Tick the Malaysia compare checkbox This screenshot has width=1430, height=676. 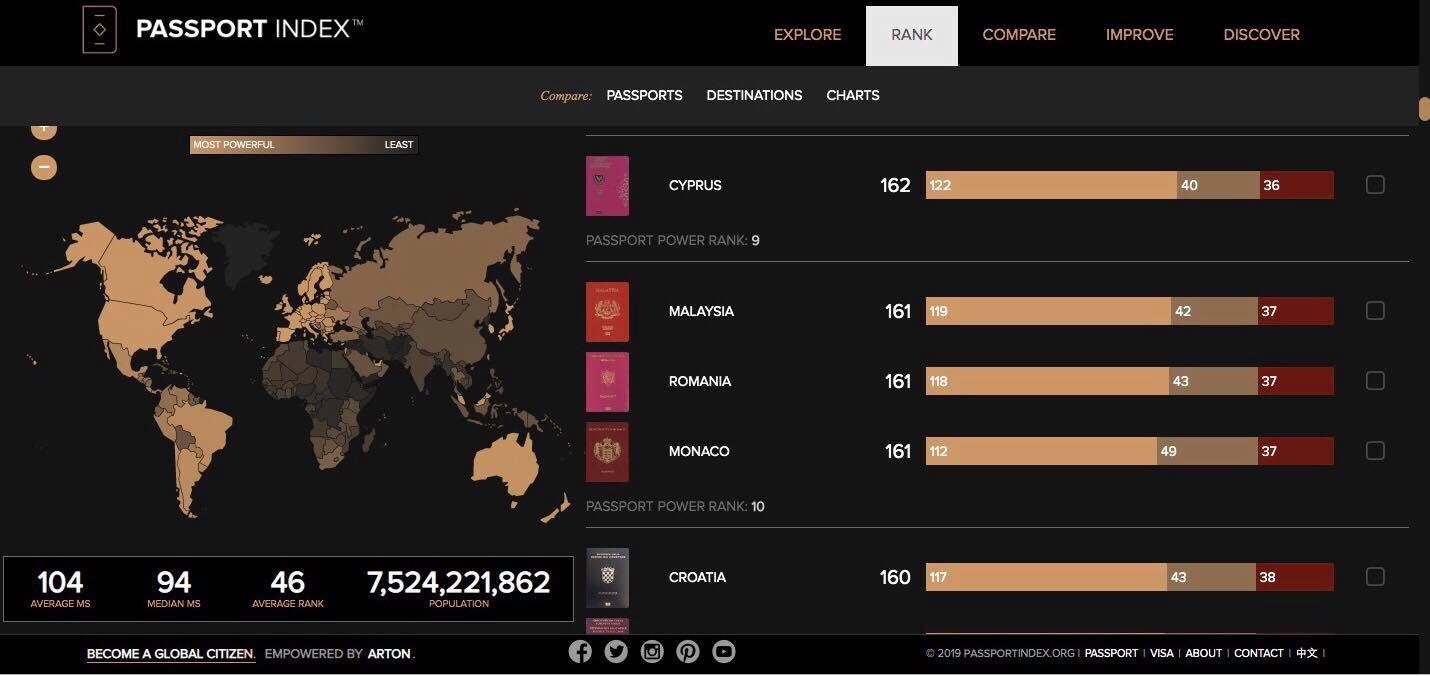pyautogui.click(x=1375, y=311)
